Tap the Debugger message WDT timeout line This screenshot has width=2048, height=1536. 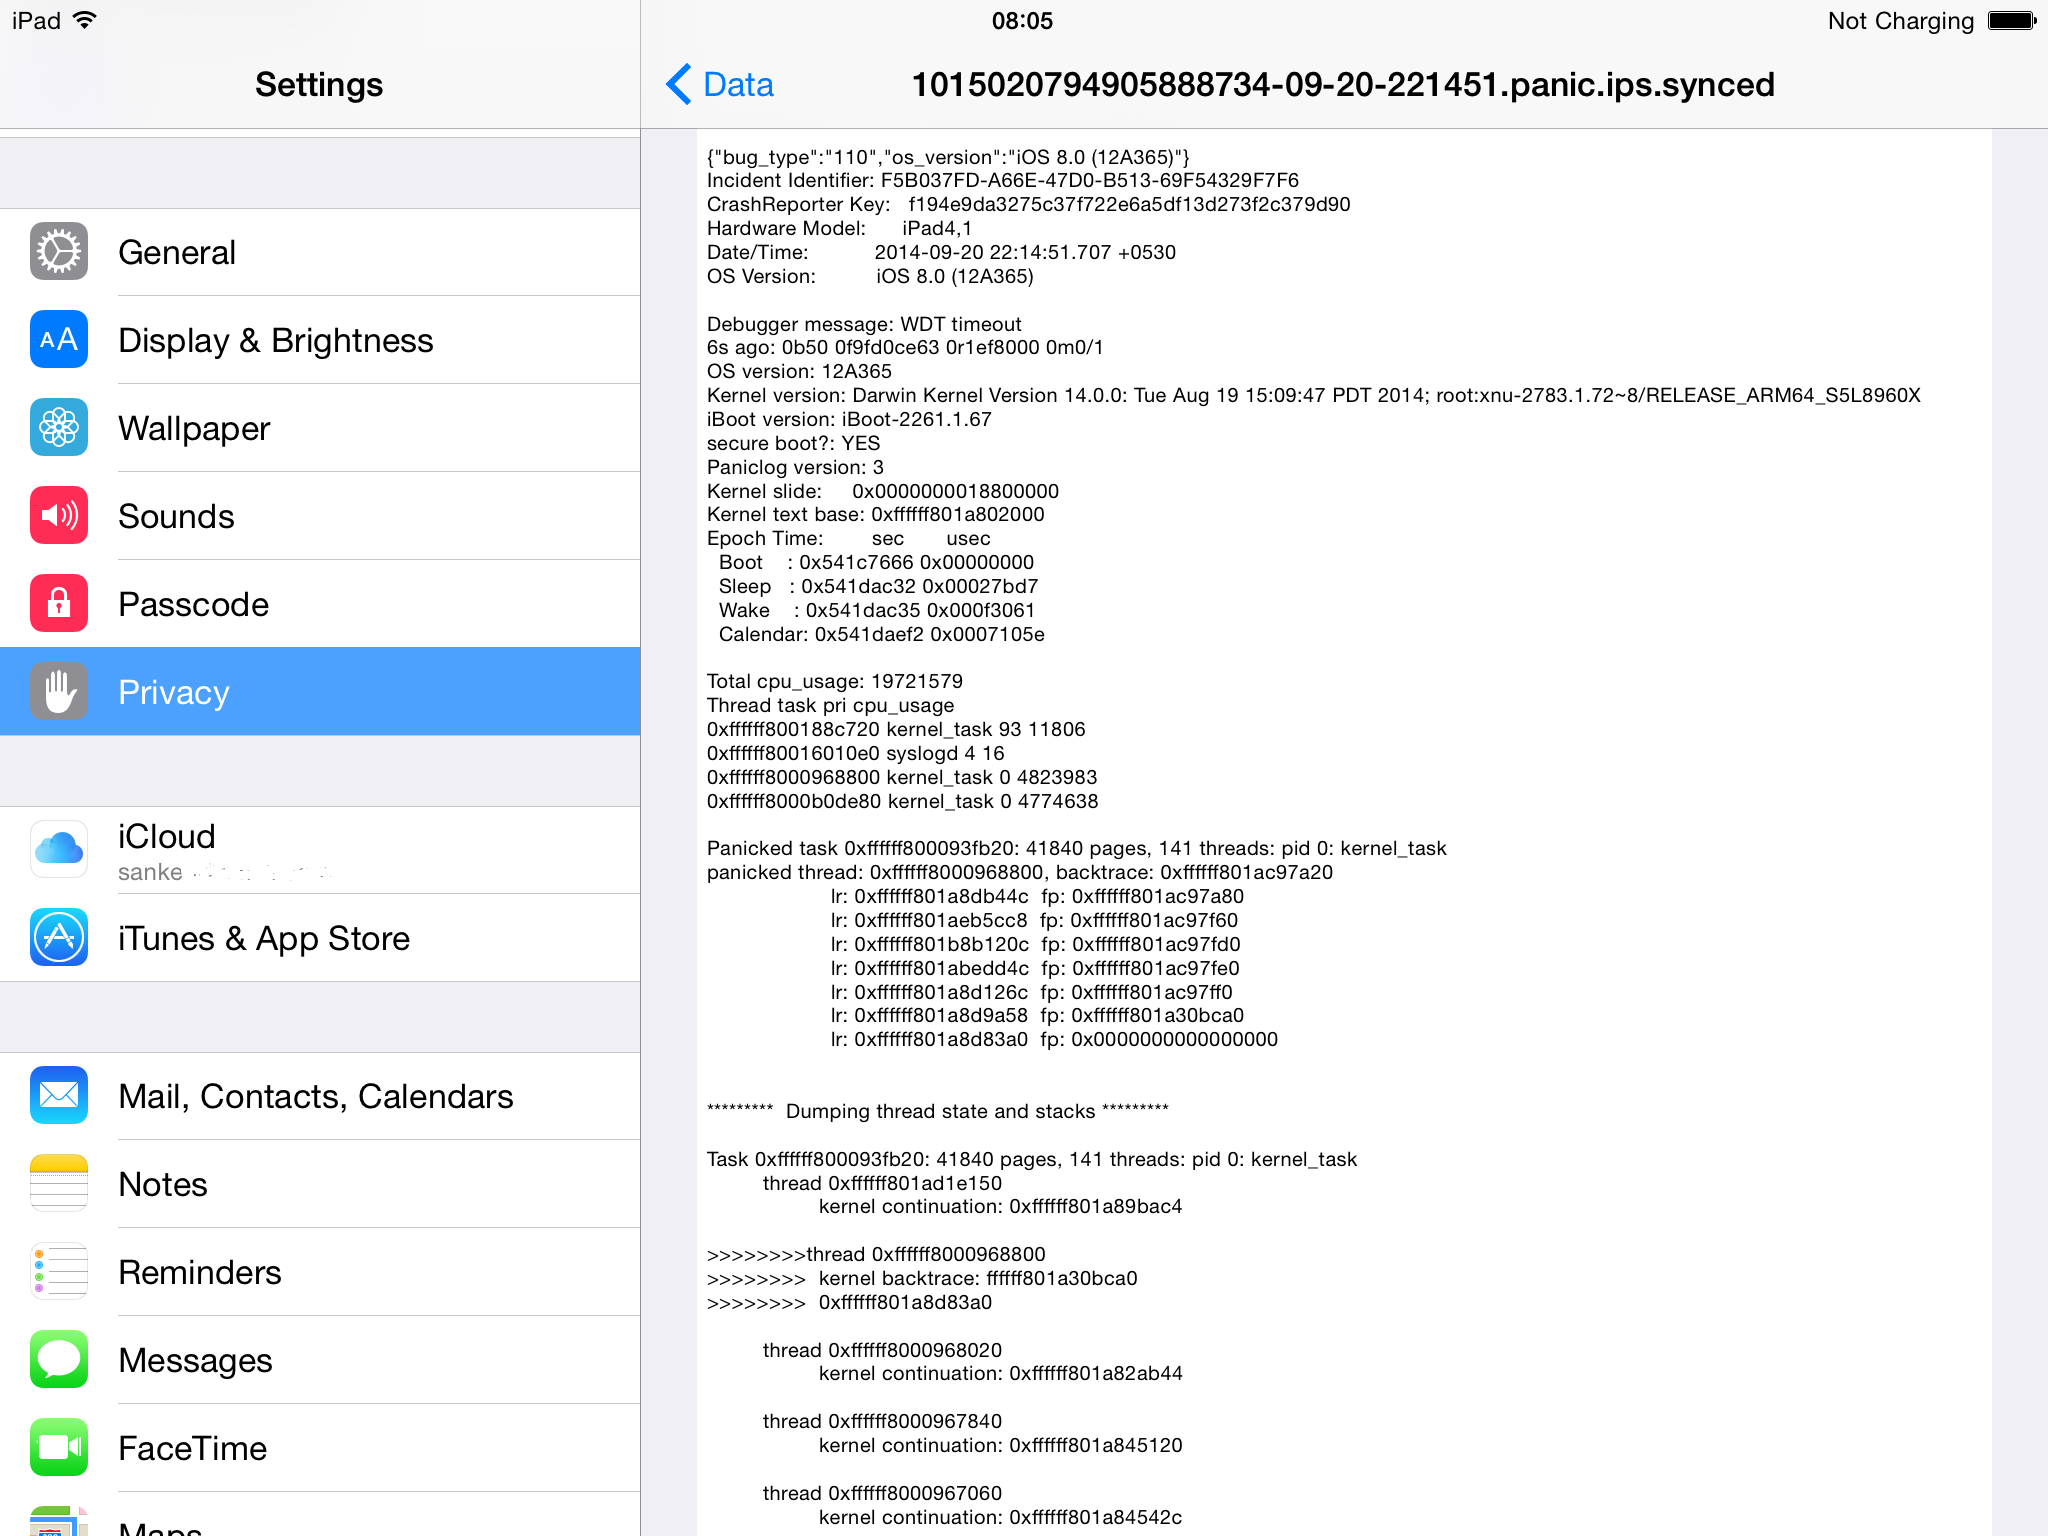click(x=864, y=324)
